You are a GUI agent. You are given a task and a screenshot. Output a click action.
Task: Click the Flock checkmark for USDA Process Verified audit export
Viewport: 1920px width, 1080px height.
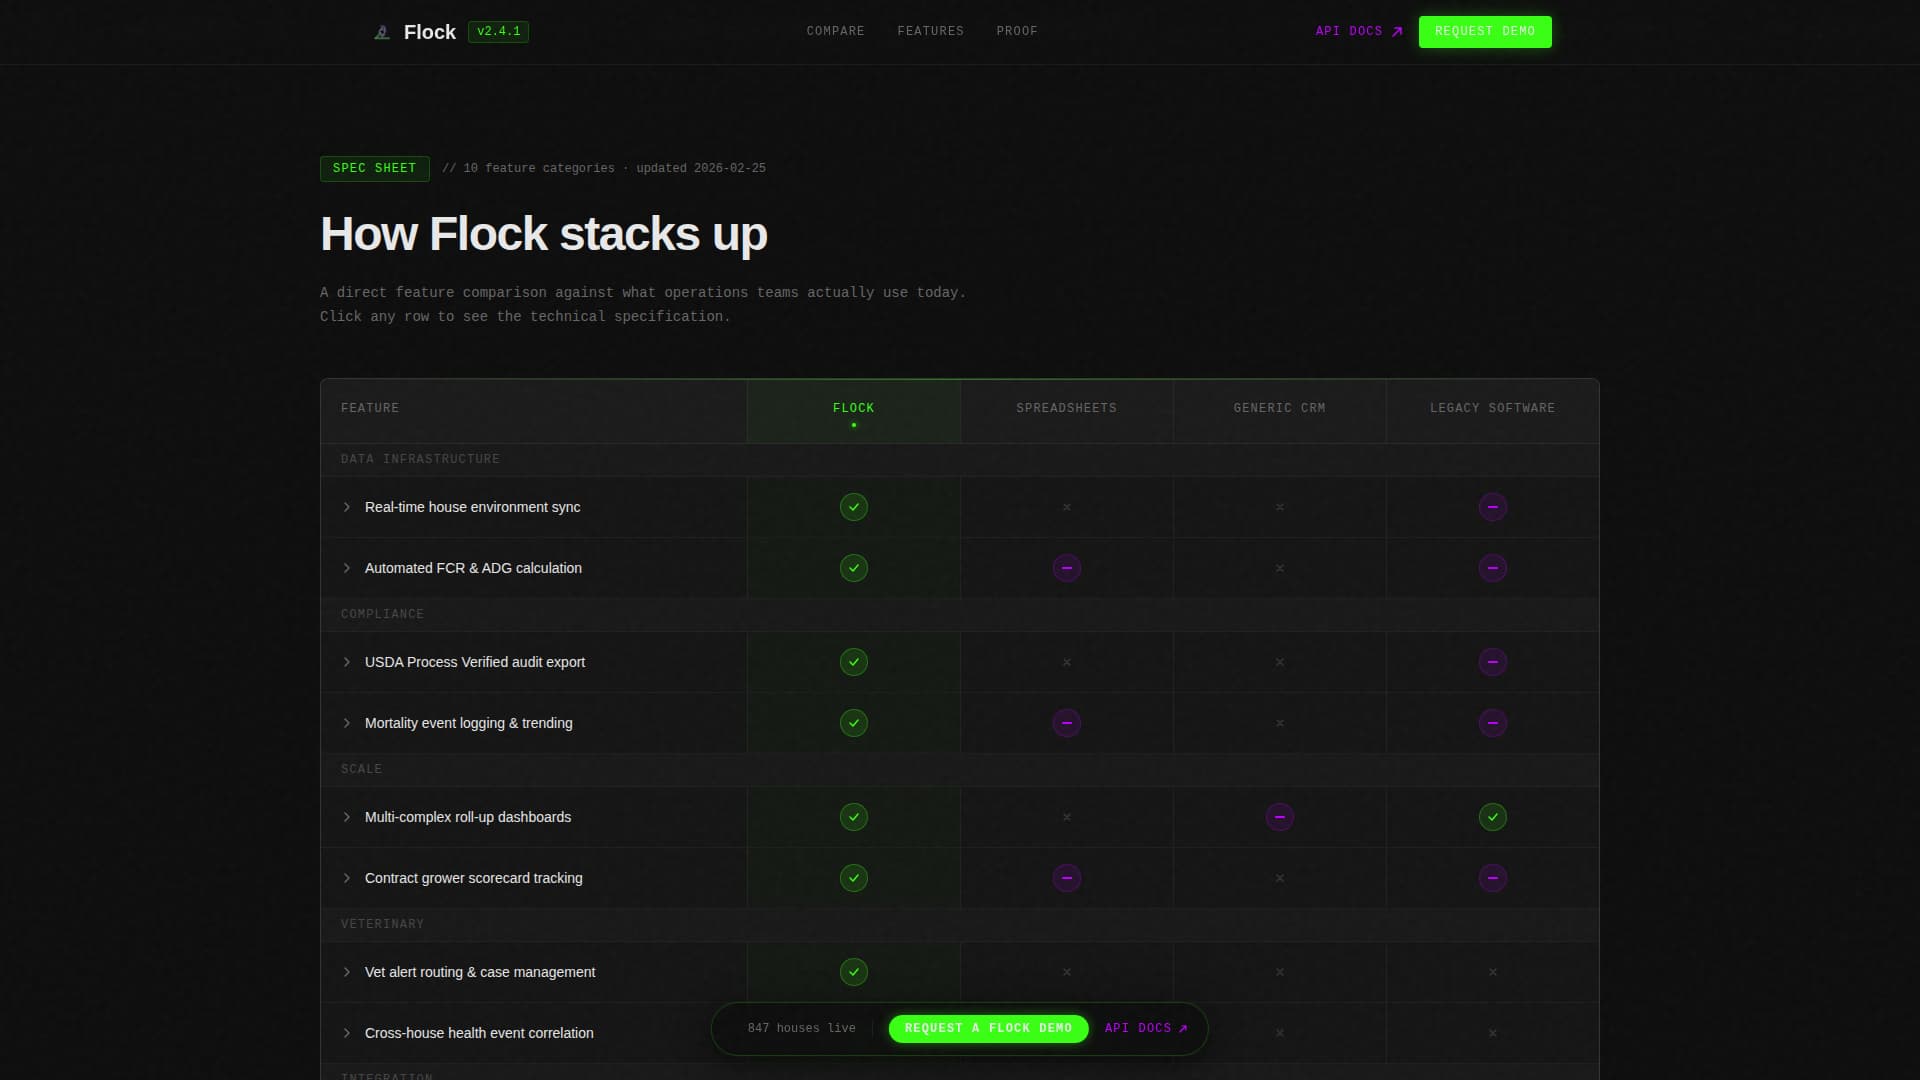(853, 662)
